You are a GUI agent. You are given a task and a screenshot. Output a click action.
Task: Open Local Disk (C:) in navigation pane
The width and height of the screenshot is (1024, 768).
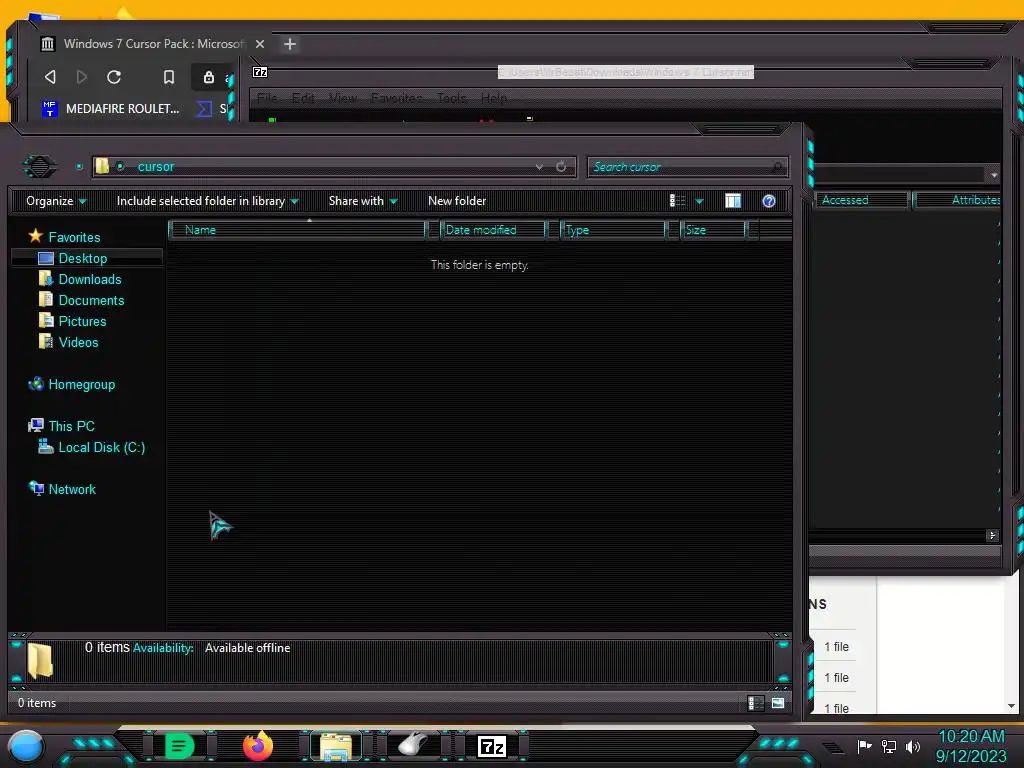pos(91,447)
